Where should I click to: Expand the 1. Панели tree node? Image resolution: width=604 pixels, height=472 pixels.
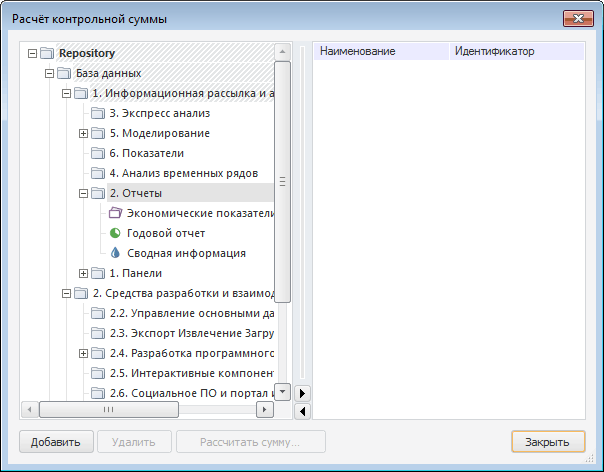pos(83,273)
